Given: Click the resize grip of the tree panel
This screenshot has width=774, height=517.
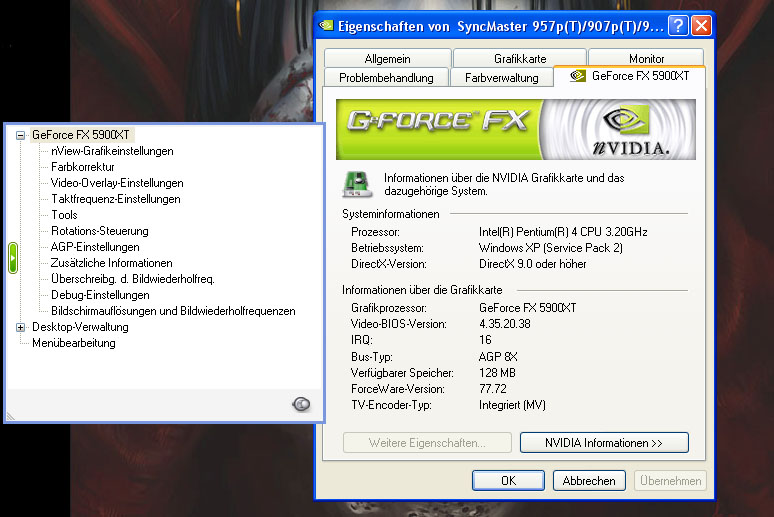Looking at the screenshot, I should point(10,417).
